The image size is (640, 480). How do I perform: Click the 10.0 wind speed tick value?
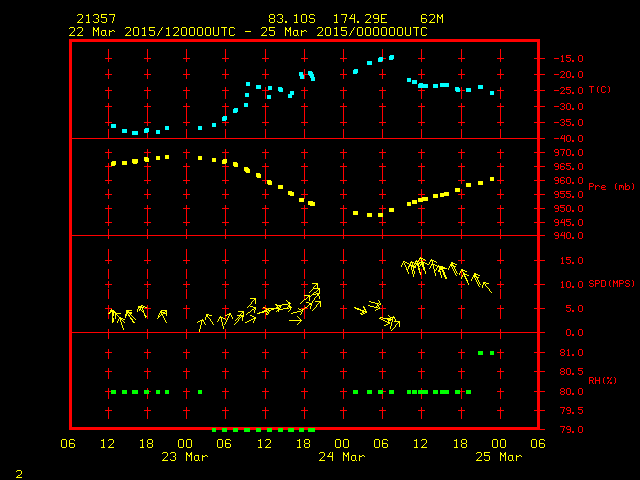[x=571, y=284]
